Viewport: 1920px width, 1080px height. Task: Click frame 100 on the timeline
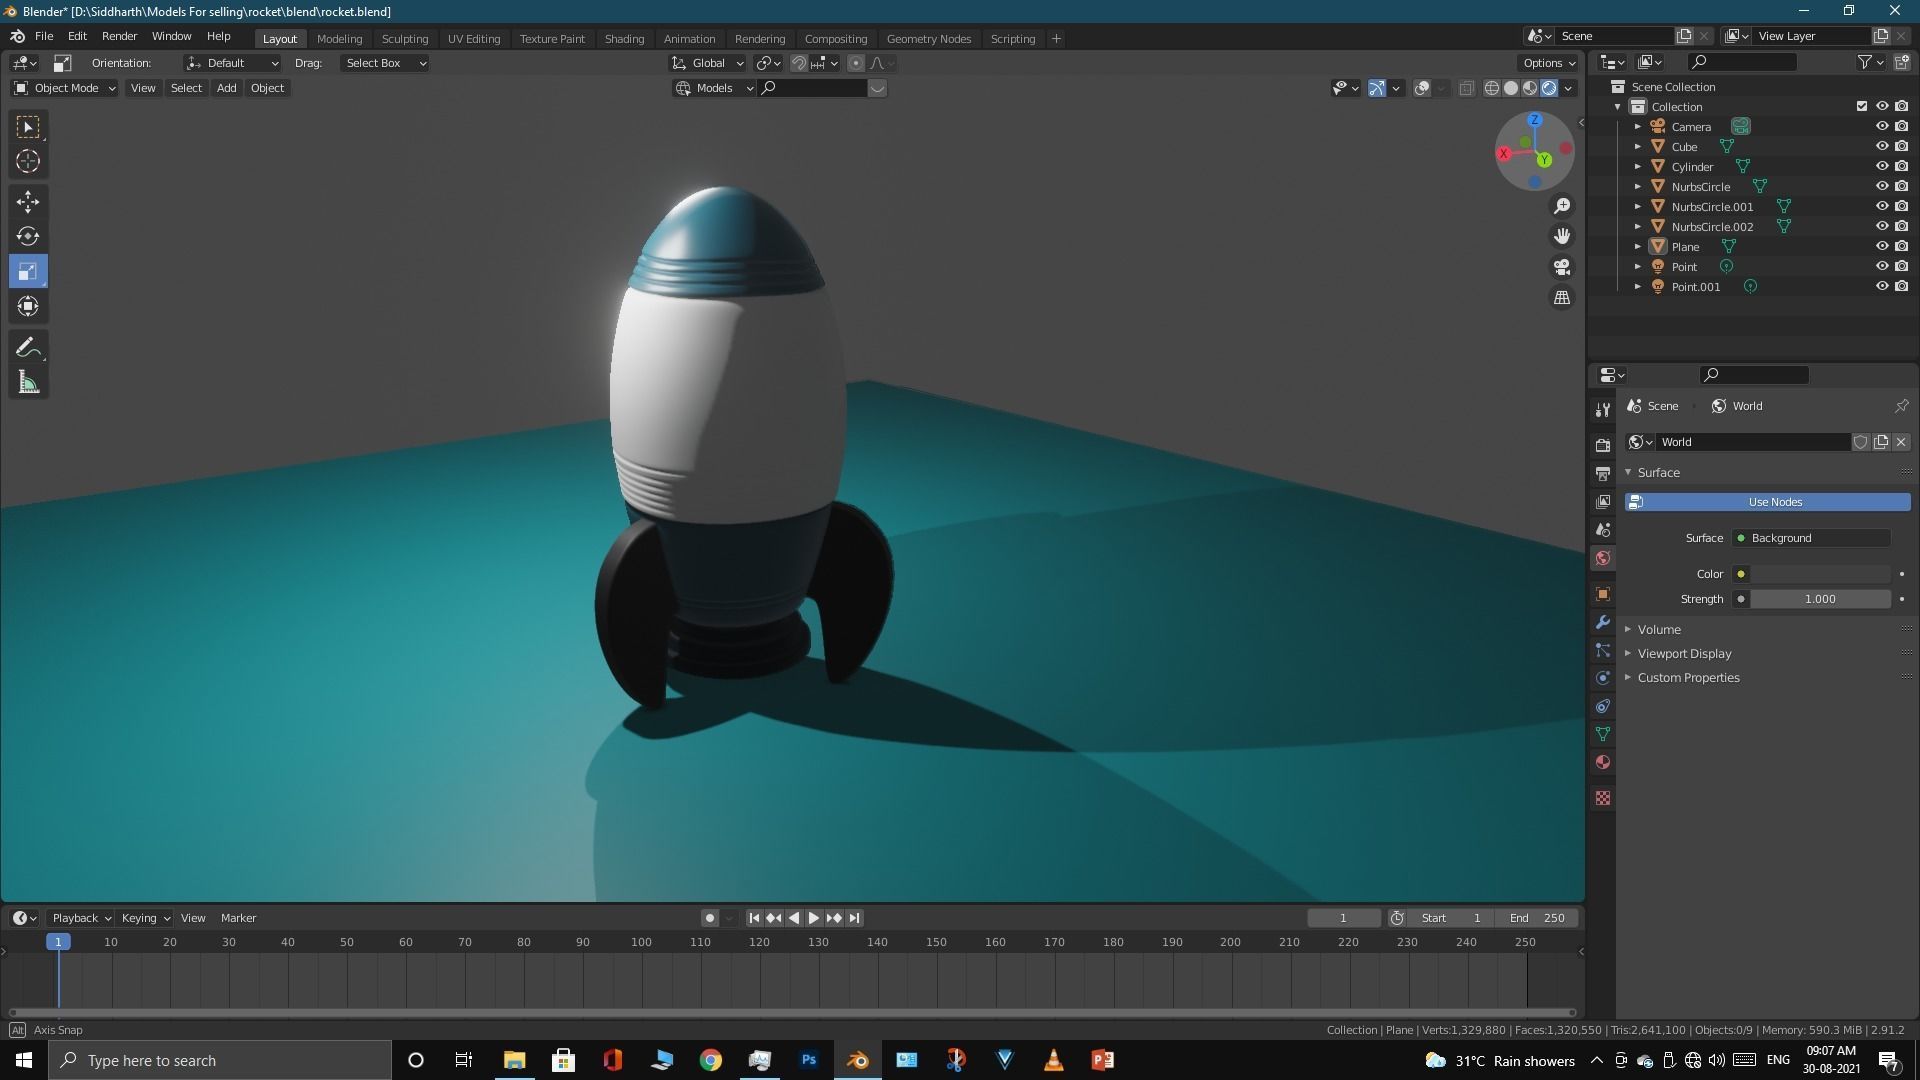tap(641, 942)
